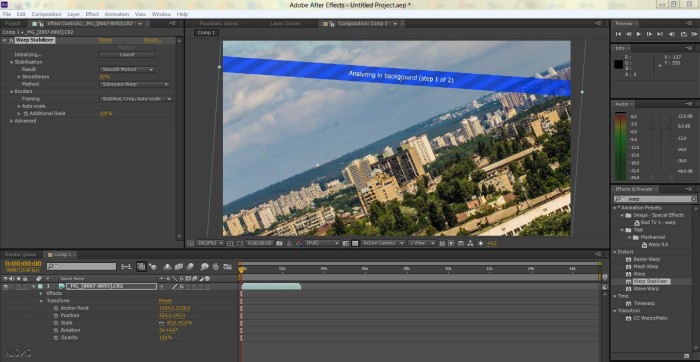This screenshot has height=362, width=700.
Task: Open magnification ratio dropdown
Action: click(211, 243)
